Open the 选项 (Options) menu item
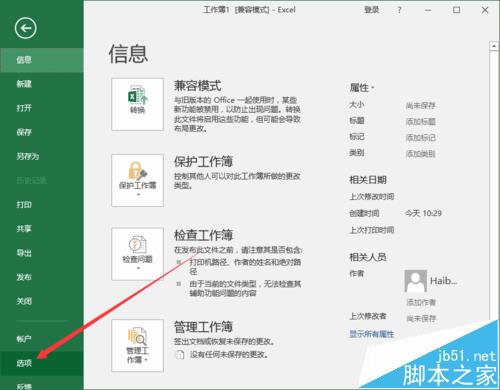The image size is (500, 390). click(x=42, y=363)
